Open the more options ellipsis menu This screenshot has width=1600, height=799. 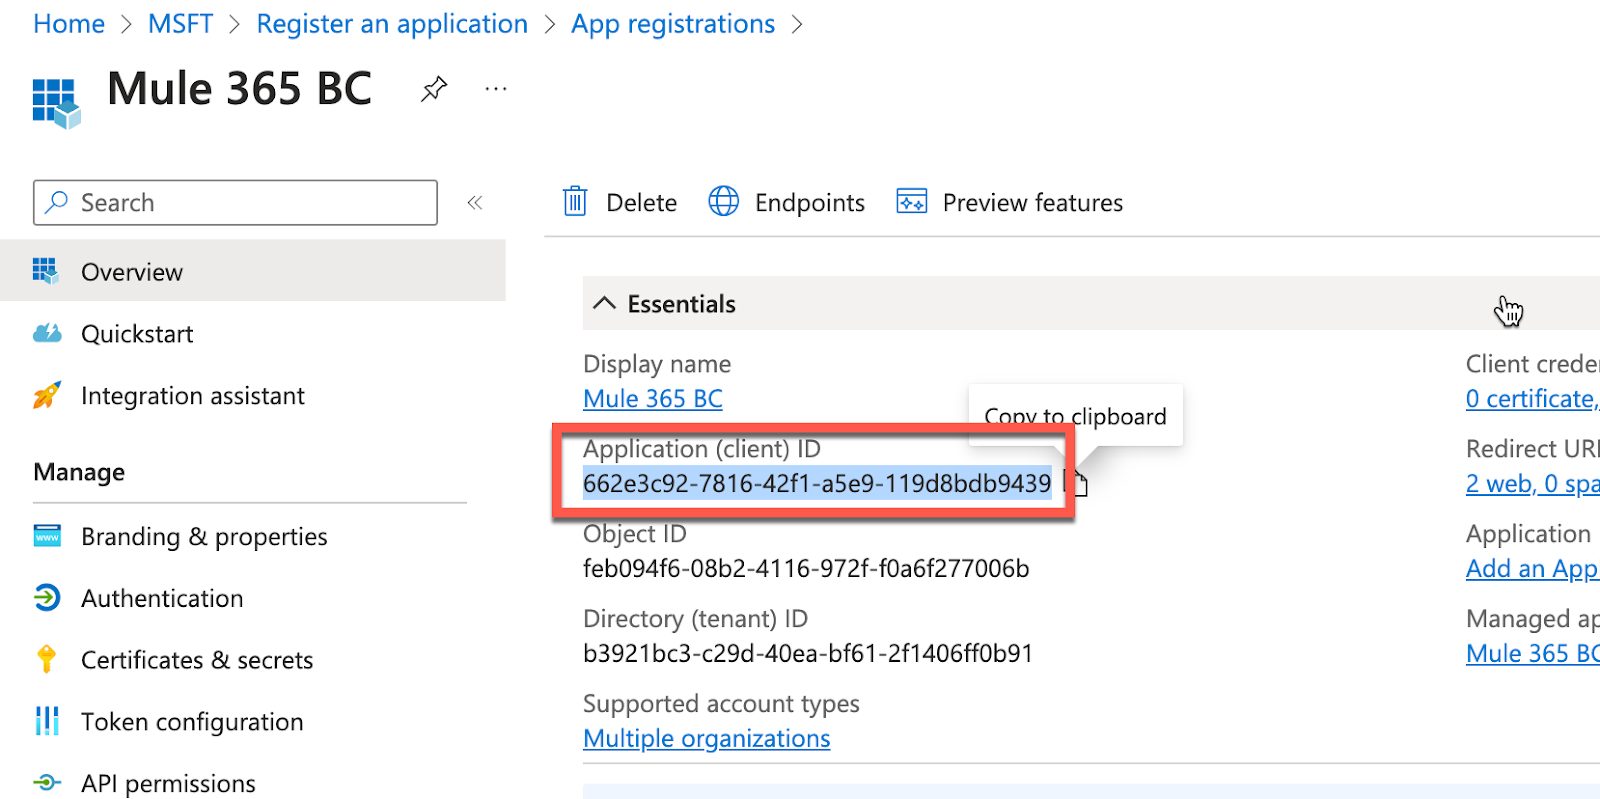496,89
